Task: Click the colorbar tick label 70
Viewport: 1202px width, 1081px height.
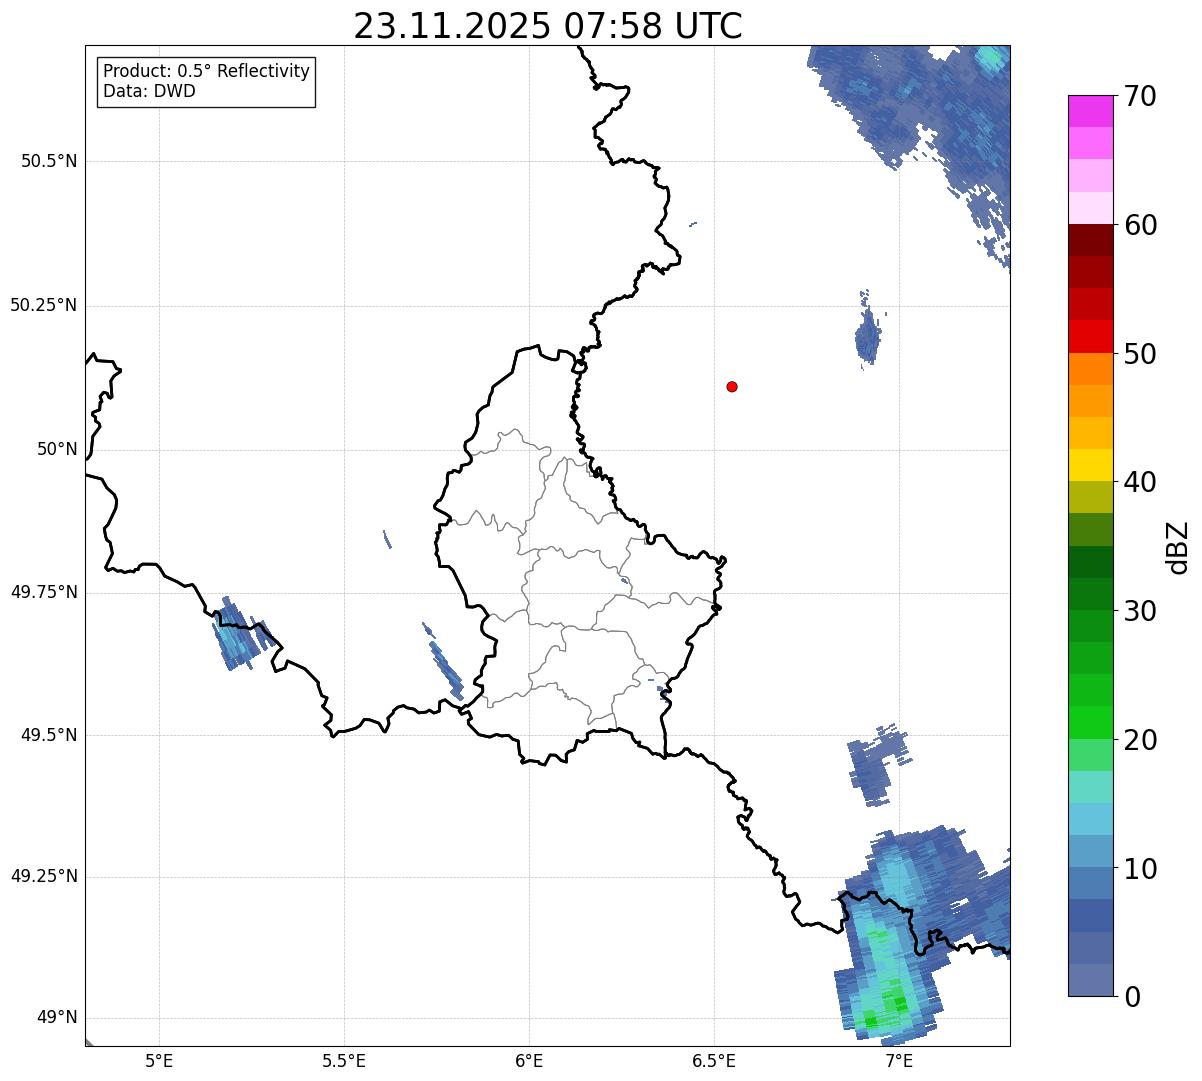Action: pyautogui.click(x=1140, y=96)
